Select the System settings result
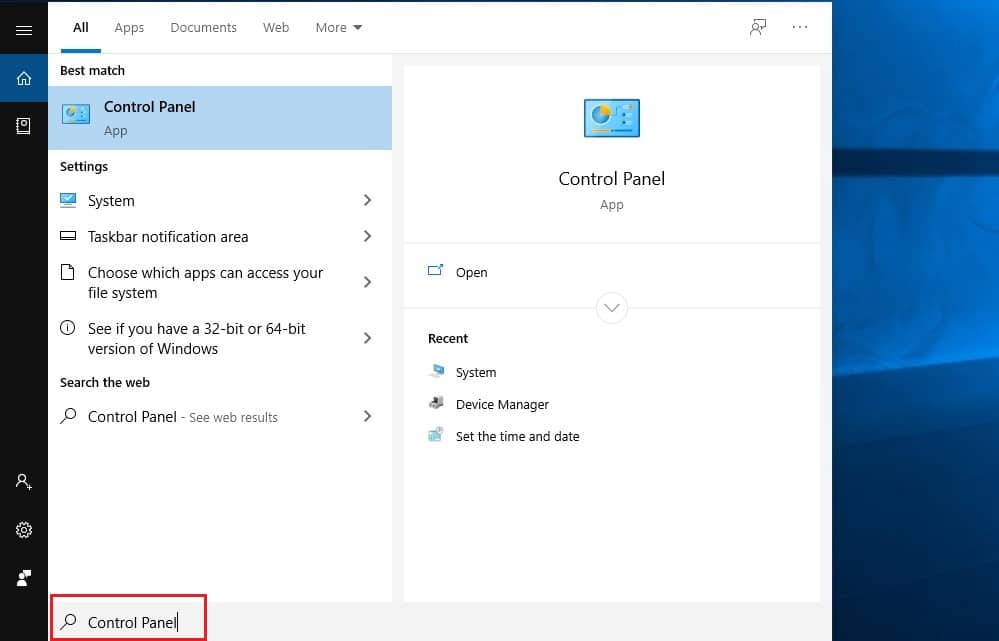999x641 pixels. [x=220, y=200]
